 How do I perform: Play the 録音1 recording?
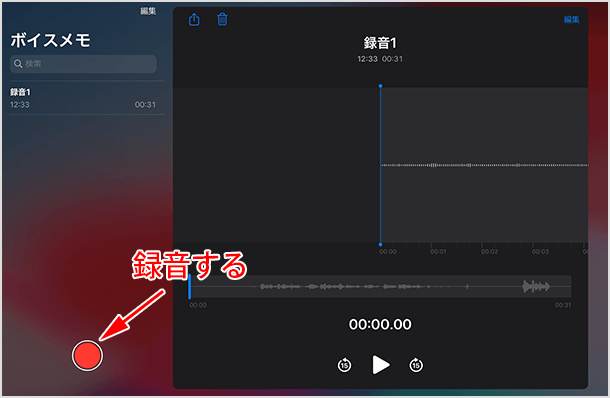[380, 365]
